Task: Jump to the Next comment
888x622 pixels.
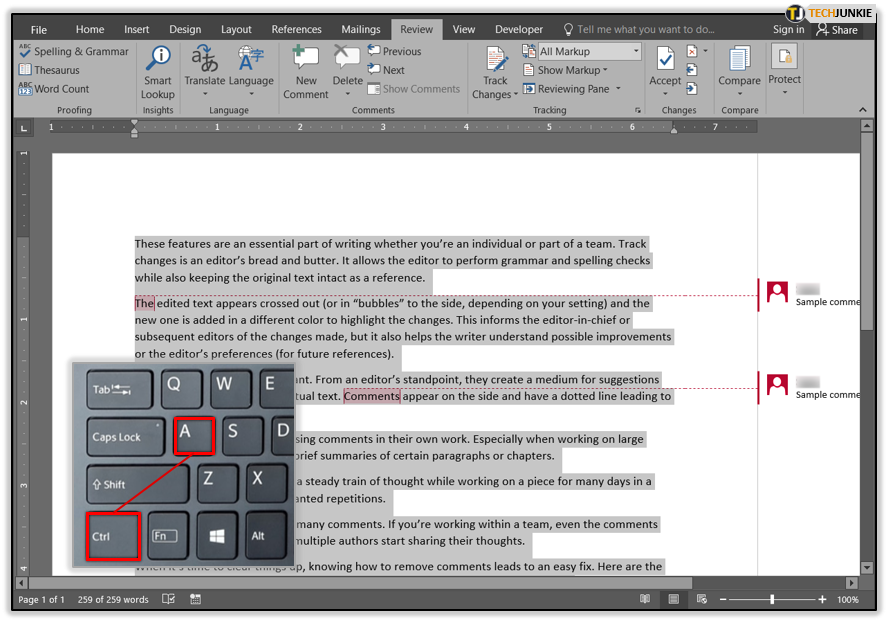Action: 386,70
